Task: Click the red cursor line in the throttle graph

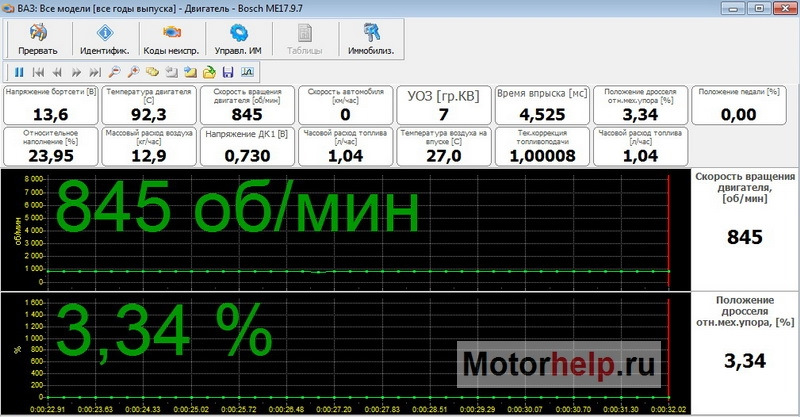Action: (x=668, y=349)
